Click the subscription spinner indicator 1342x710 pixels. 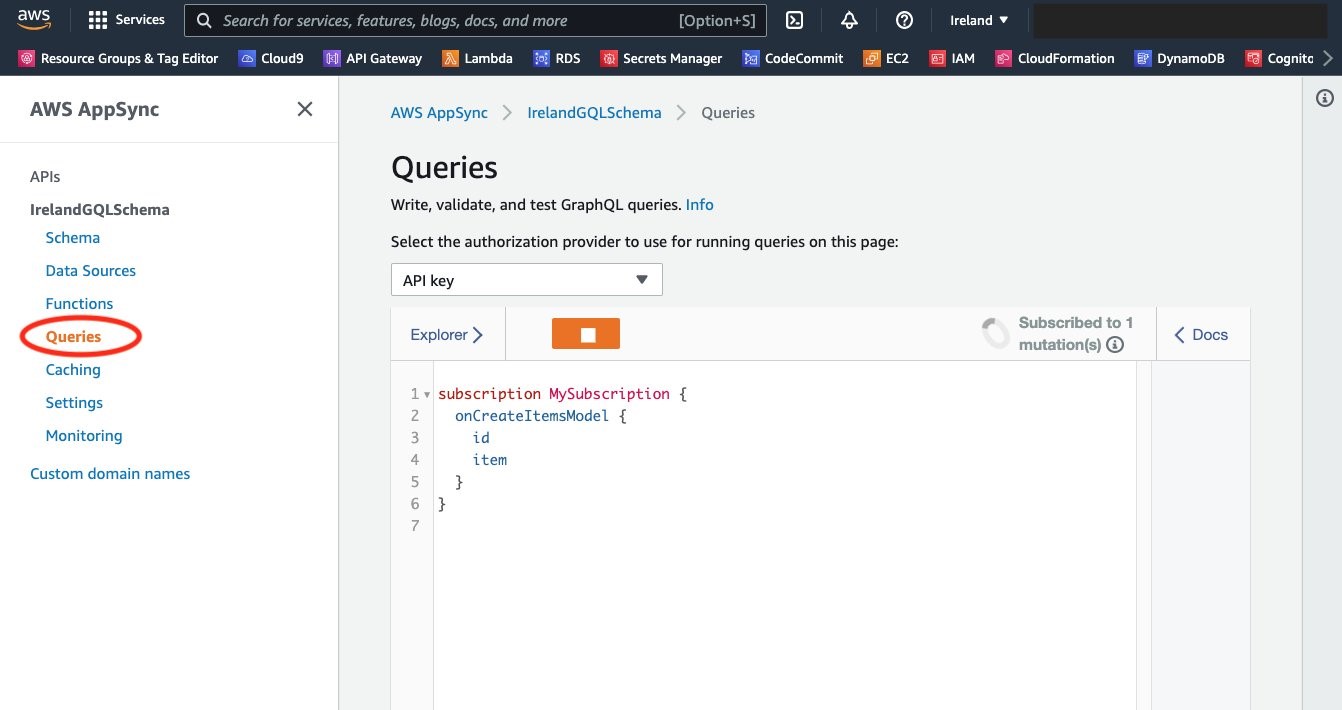pyautogui.click(x=996, y=334)
